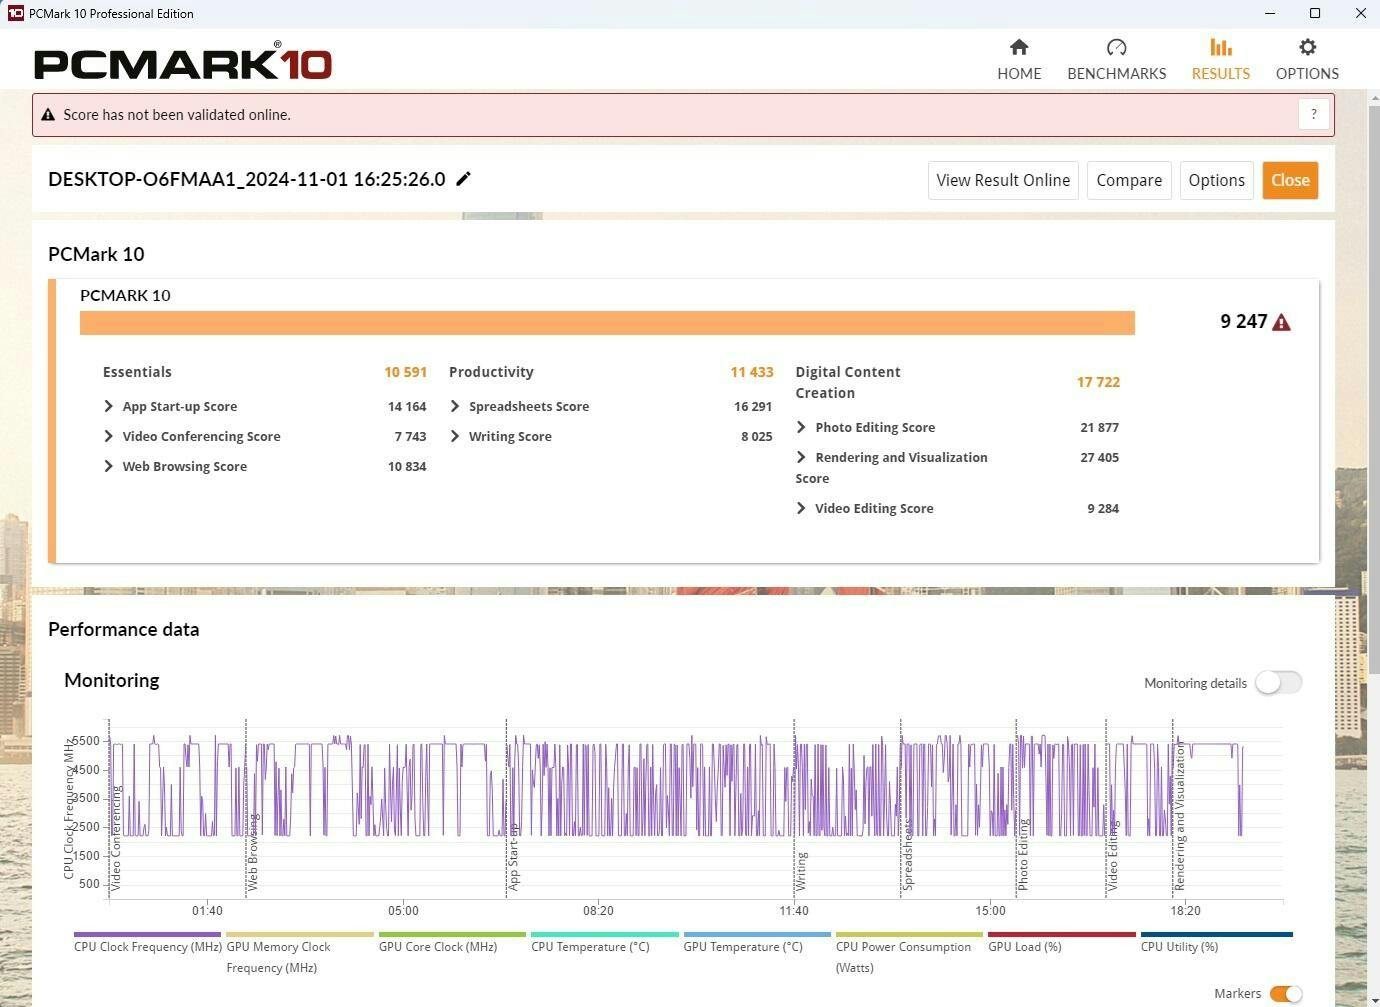Screen dimensions: 1380x1007
Task: Expand Video Editing Score
Action: [801, 508]
